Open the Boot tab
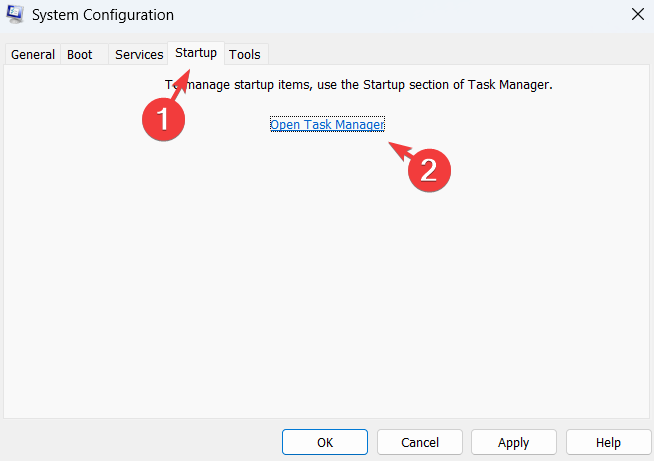This screenshot has width=654, height=461. point(80,54)
